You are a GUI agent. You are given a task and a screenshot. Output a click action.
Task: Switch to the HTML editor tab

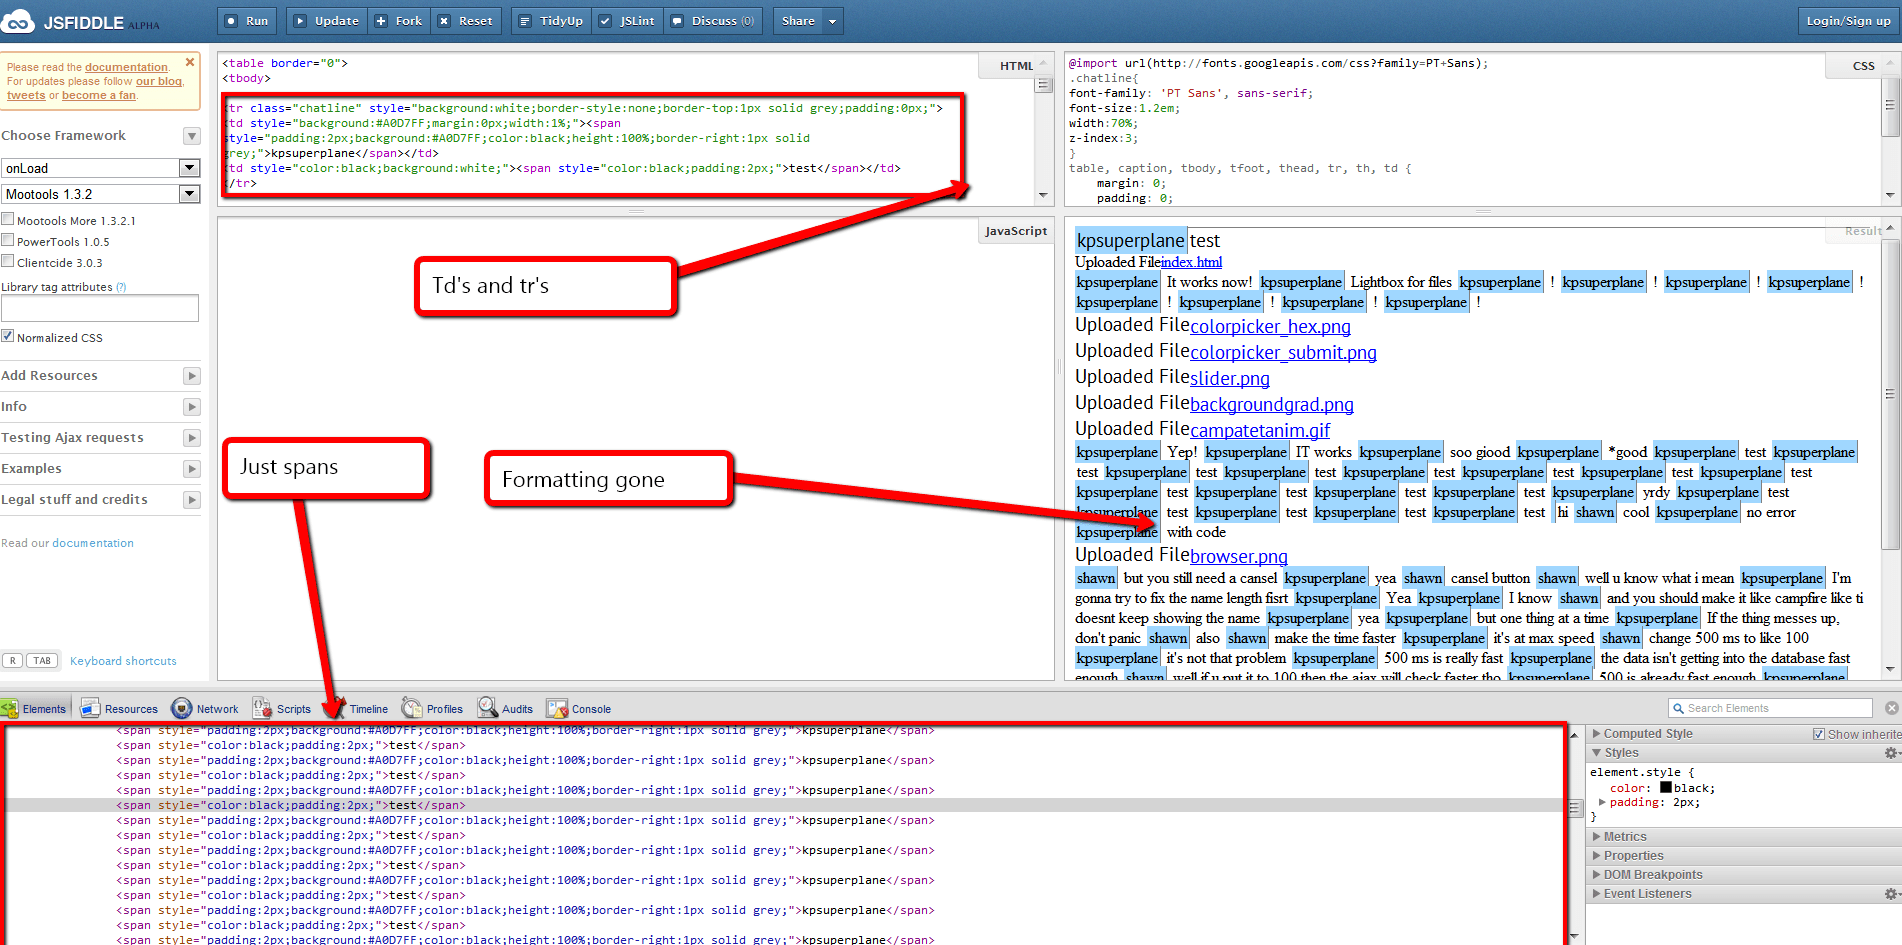1015,65
